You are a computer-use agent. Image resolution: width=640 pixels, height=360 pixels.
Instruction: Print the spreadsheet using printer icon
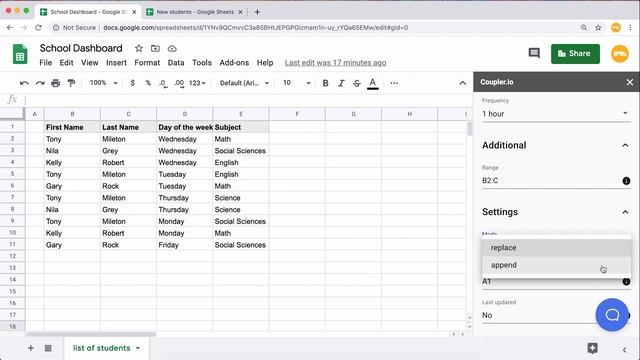pyautogui.click(x=56, y=83)
